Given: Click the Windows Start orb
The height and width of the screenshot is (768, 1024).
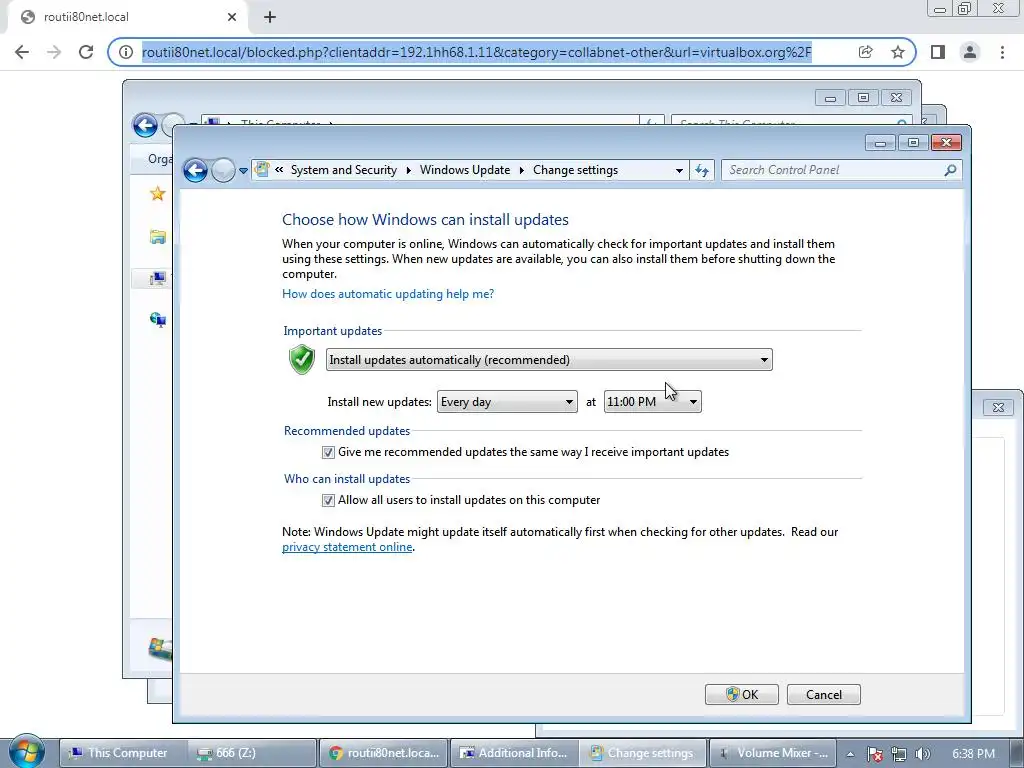Looking at the screenshot, I should pos(27,752).
